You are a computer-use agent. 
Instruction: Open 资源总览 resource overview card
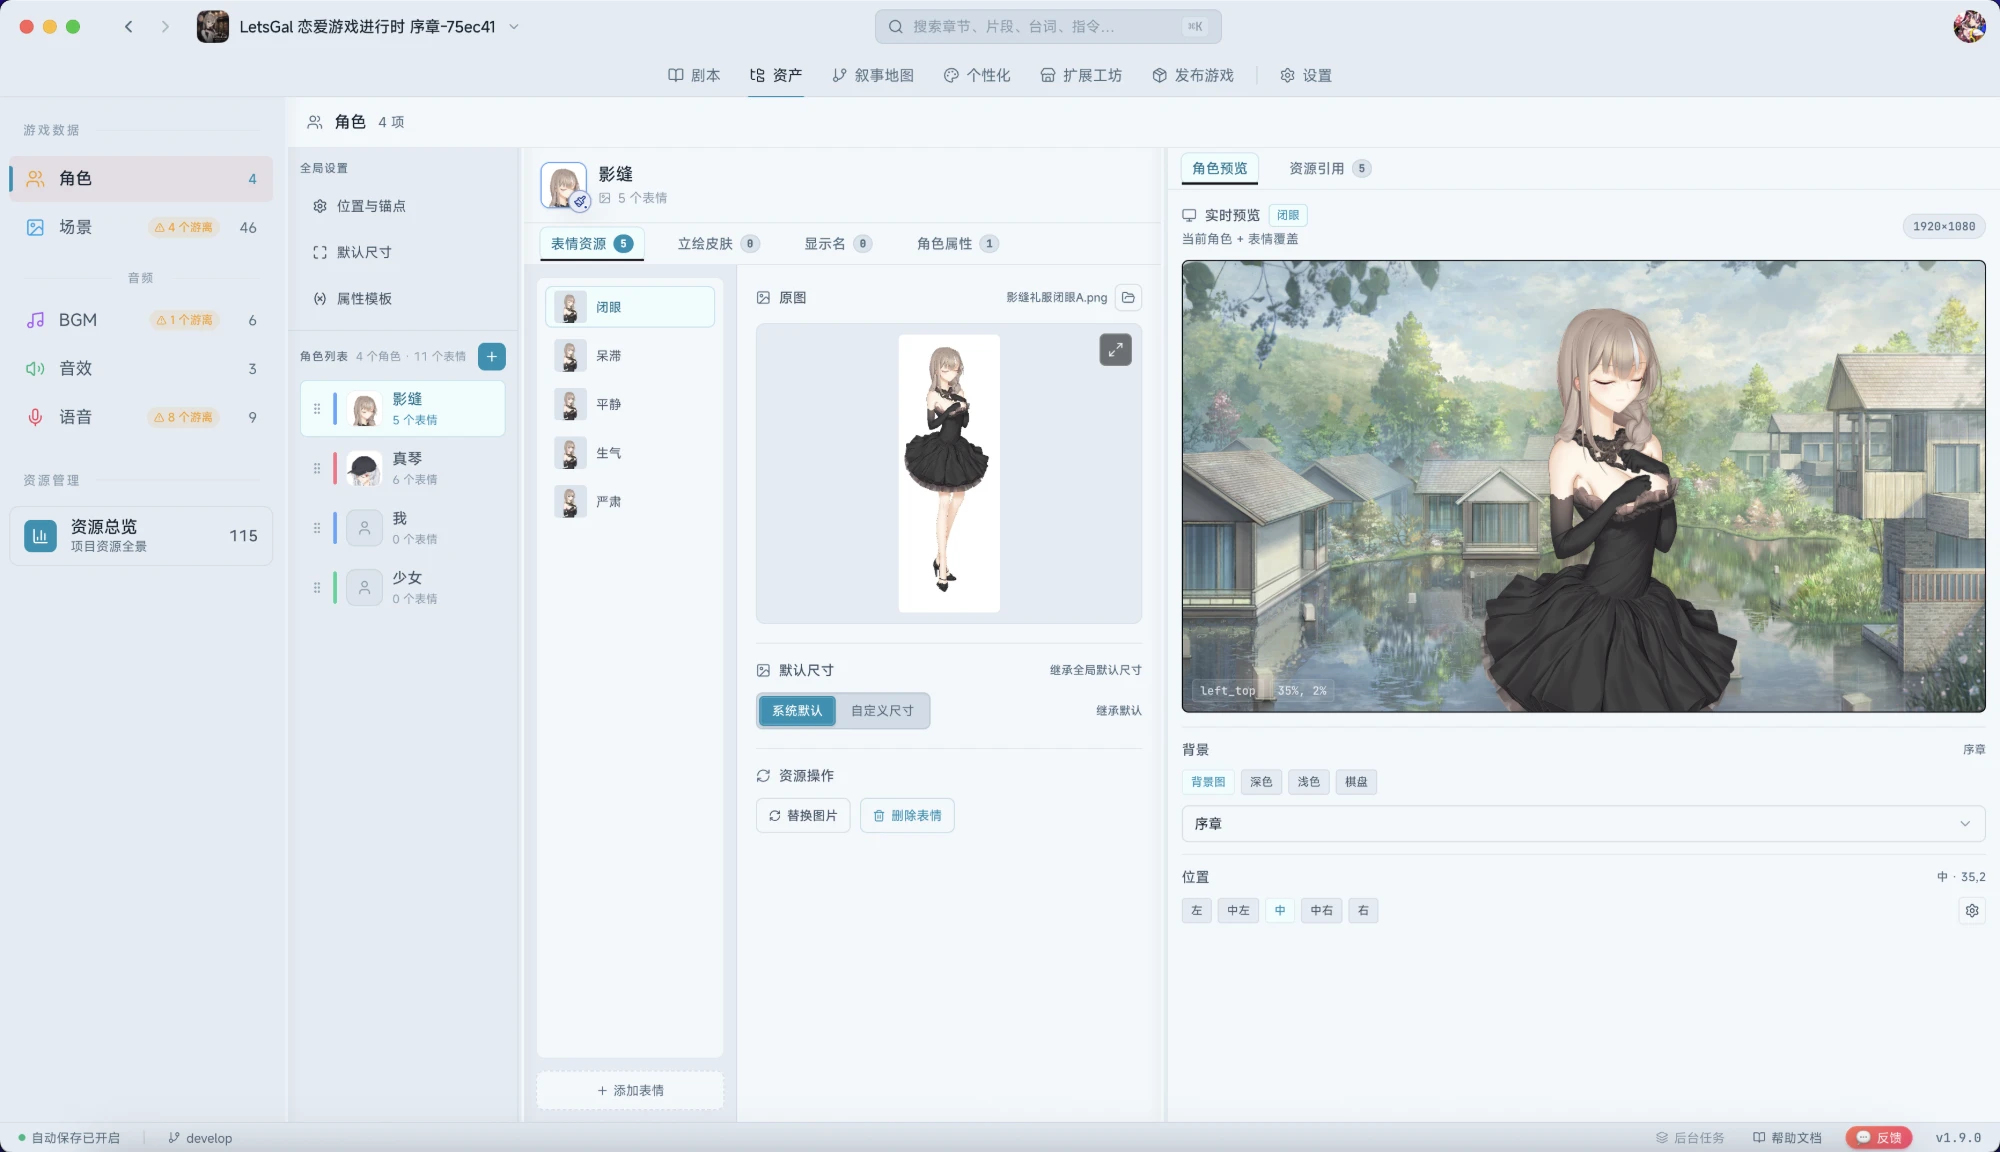tap(141, 536)
